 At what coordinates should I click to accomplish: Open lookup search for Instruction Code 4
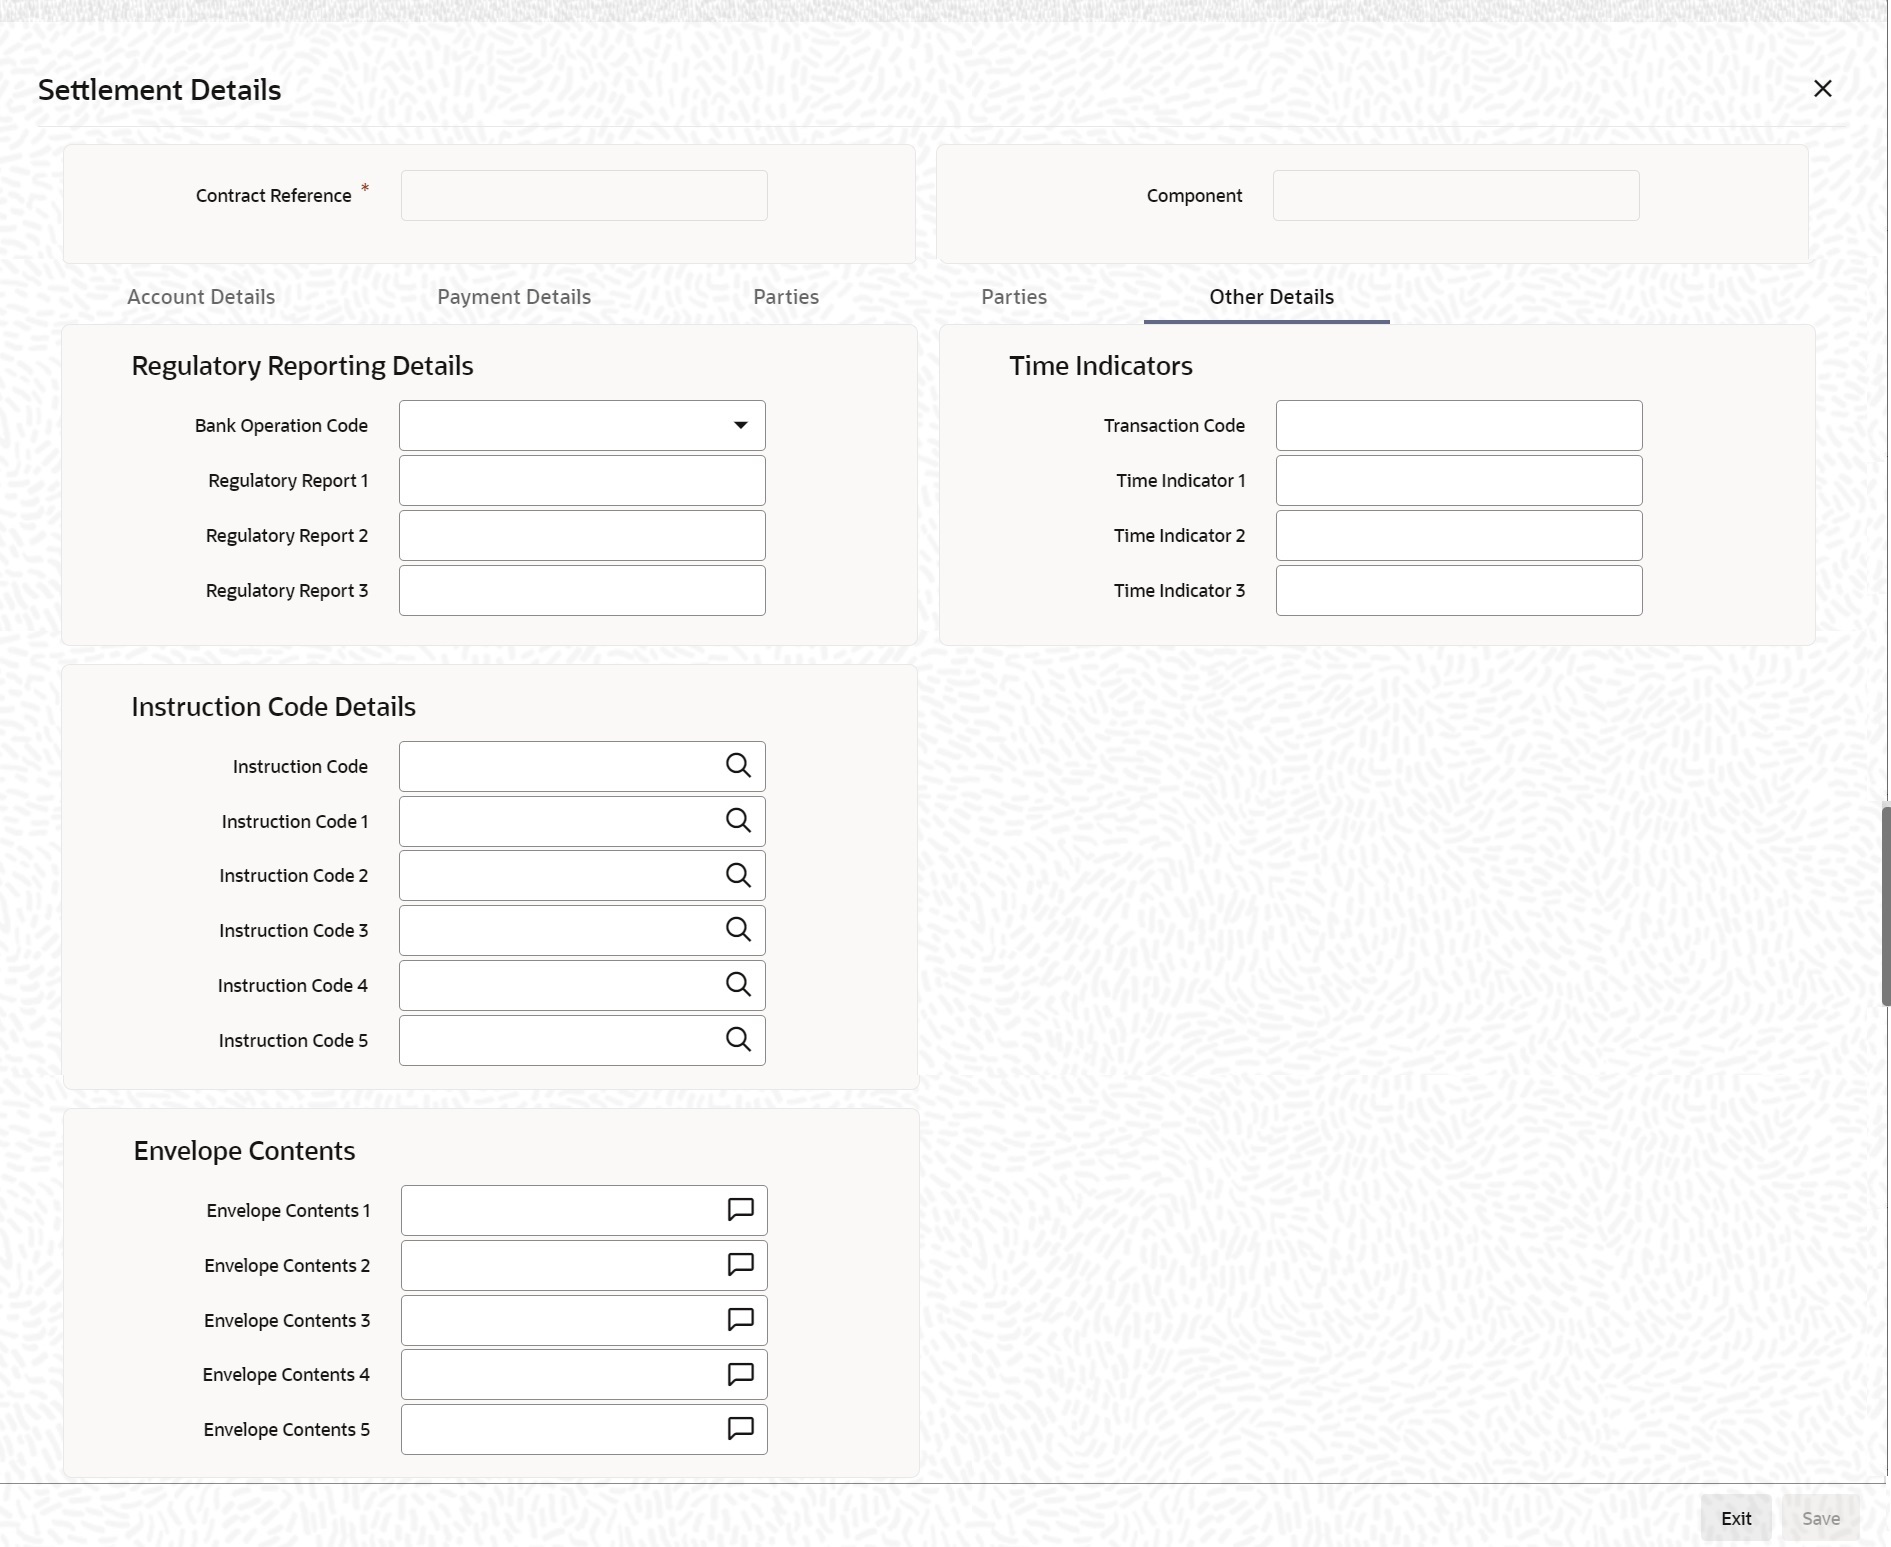(738, 985)
